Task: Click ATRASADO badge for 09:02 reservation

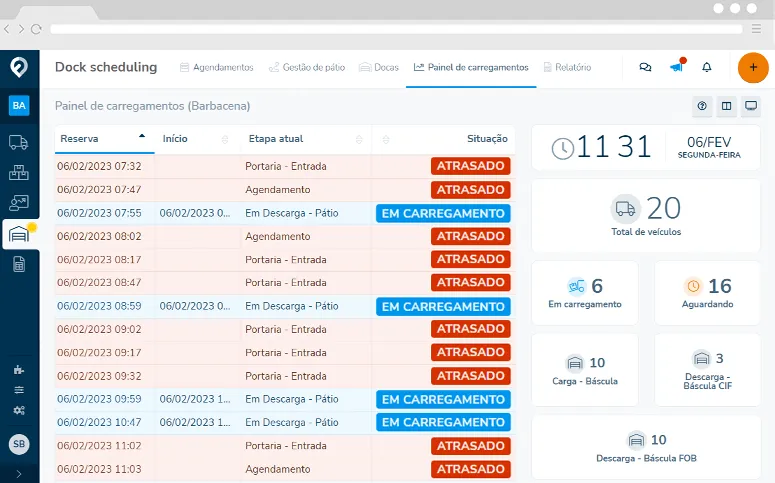Action: [x=471, y=329]
